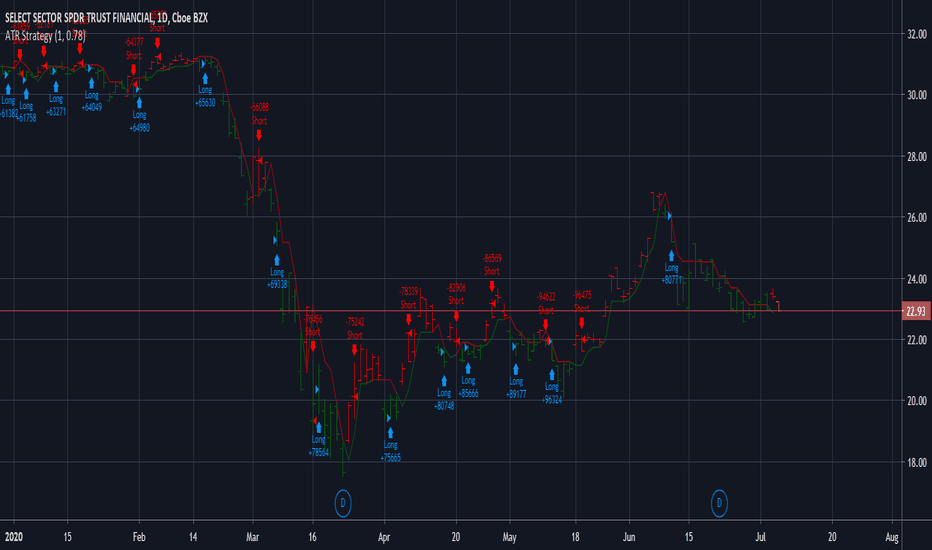Click the dividend D marker near late June

point(719,503)
